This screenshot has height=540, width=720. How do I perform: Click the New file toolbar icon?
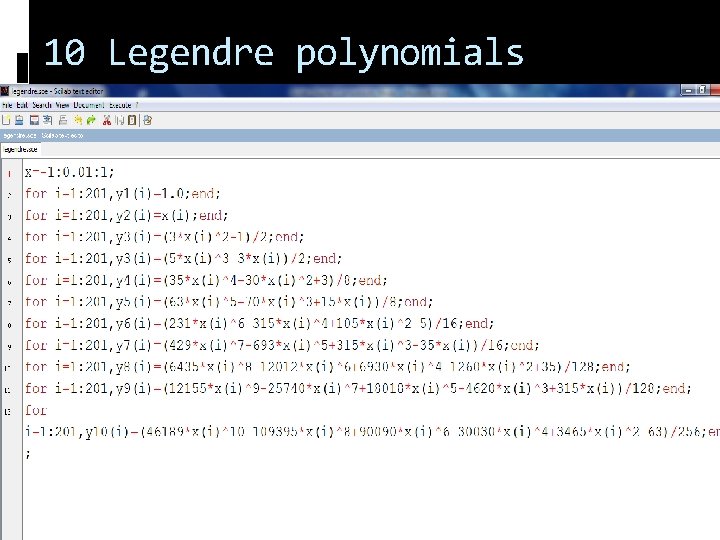pos(6,120)
